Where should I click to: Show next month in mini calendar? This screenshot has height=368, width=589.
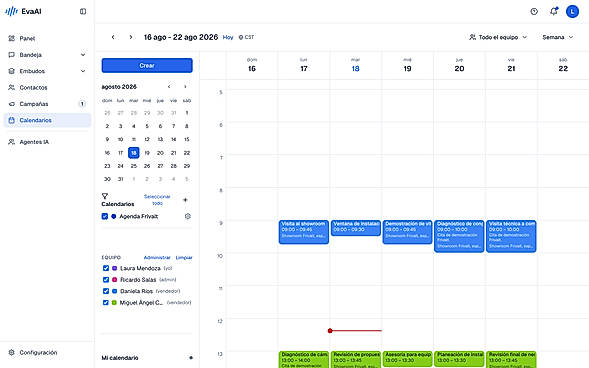(185, 87)
